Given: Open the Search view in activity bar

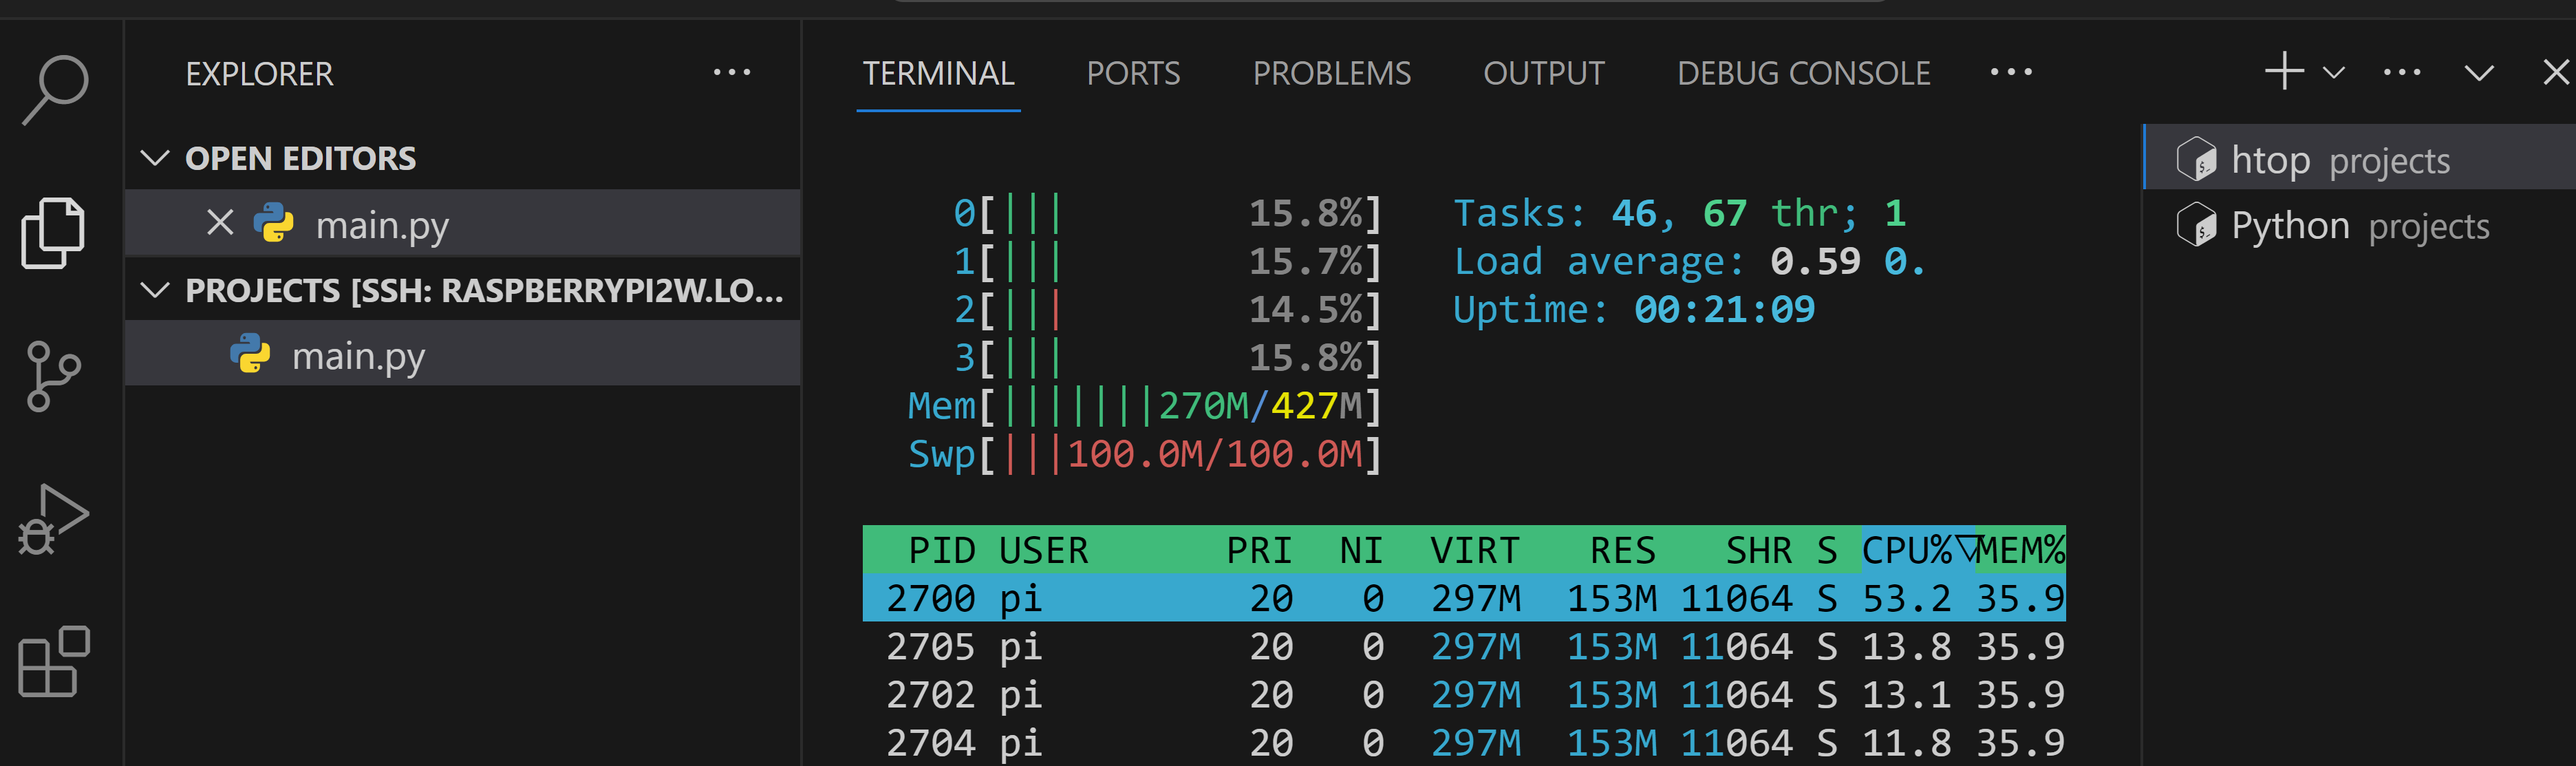Looking at the screenshot, I should pyautogui.click(x=55, y=89).
